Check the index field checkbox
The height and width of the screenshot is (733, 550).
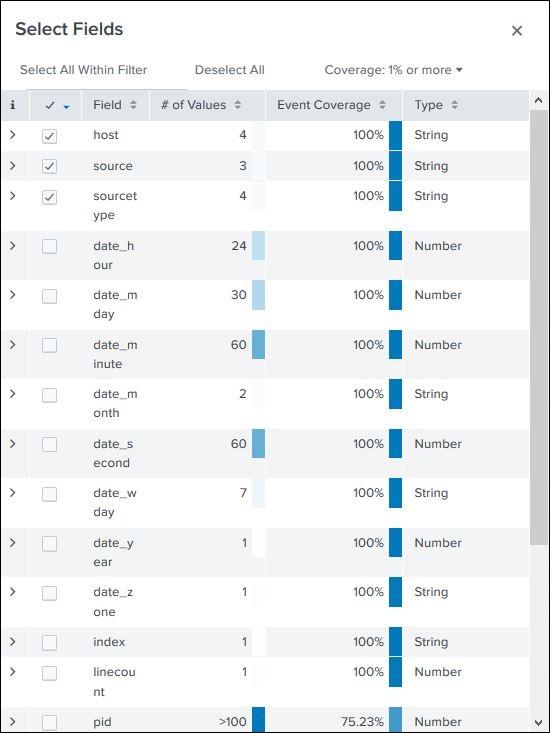(50, 643)
